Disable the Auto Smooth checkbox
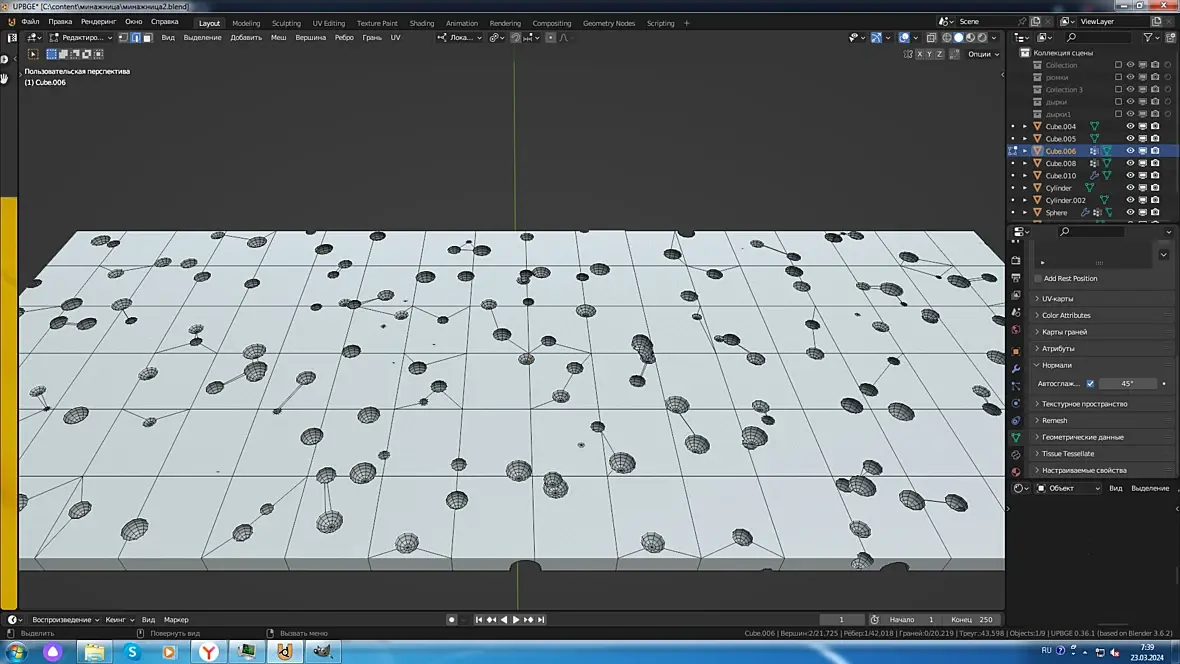Viewport: 1180px width, 664px height. click(1090, 384)
